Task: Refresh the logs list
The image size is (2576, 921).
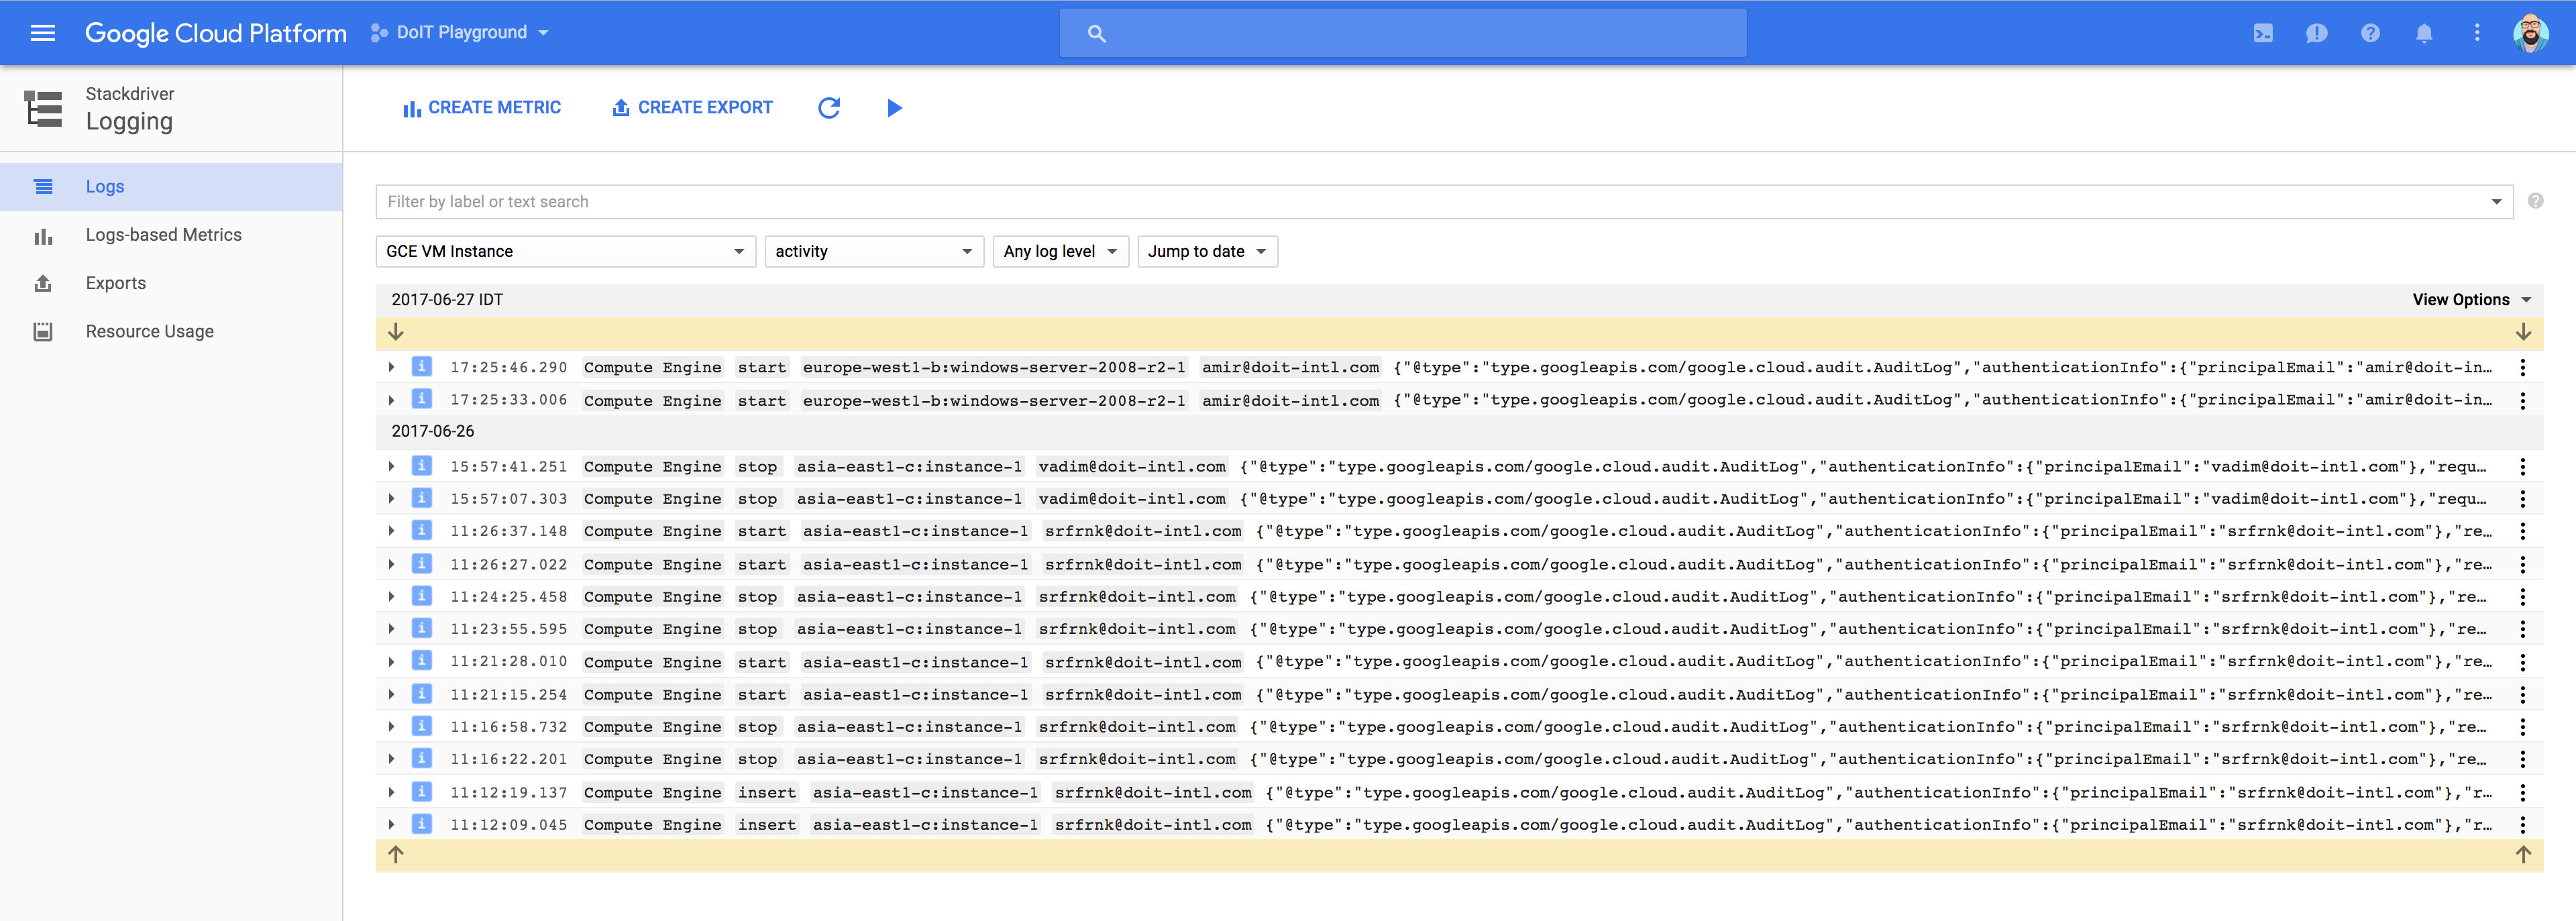Action: tap(829, 108)
